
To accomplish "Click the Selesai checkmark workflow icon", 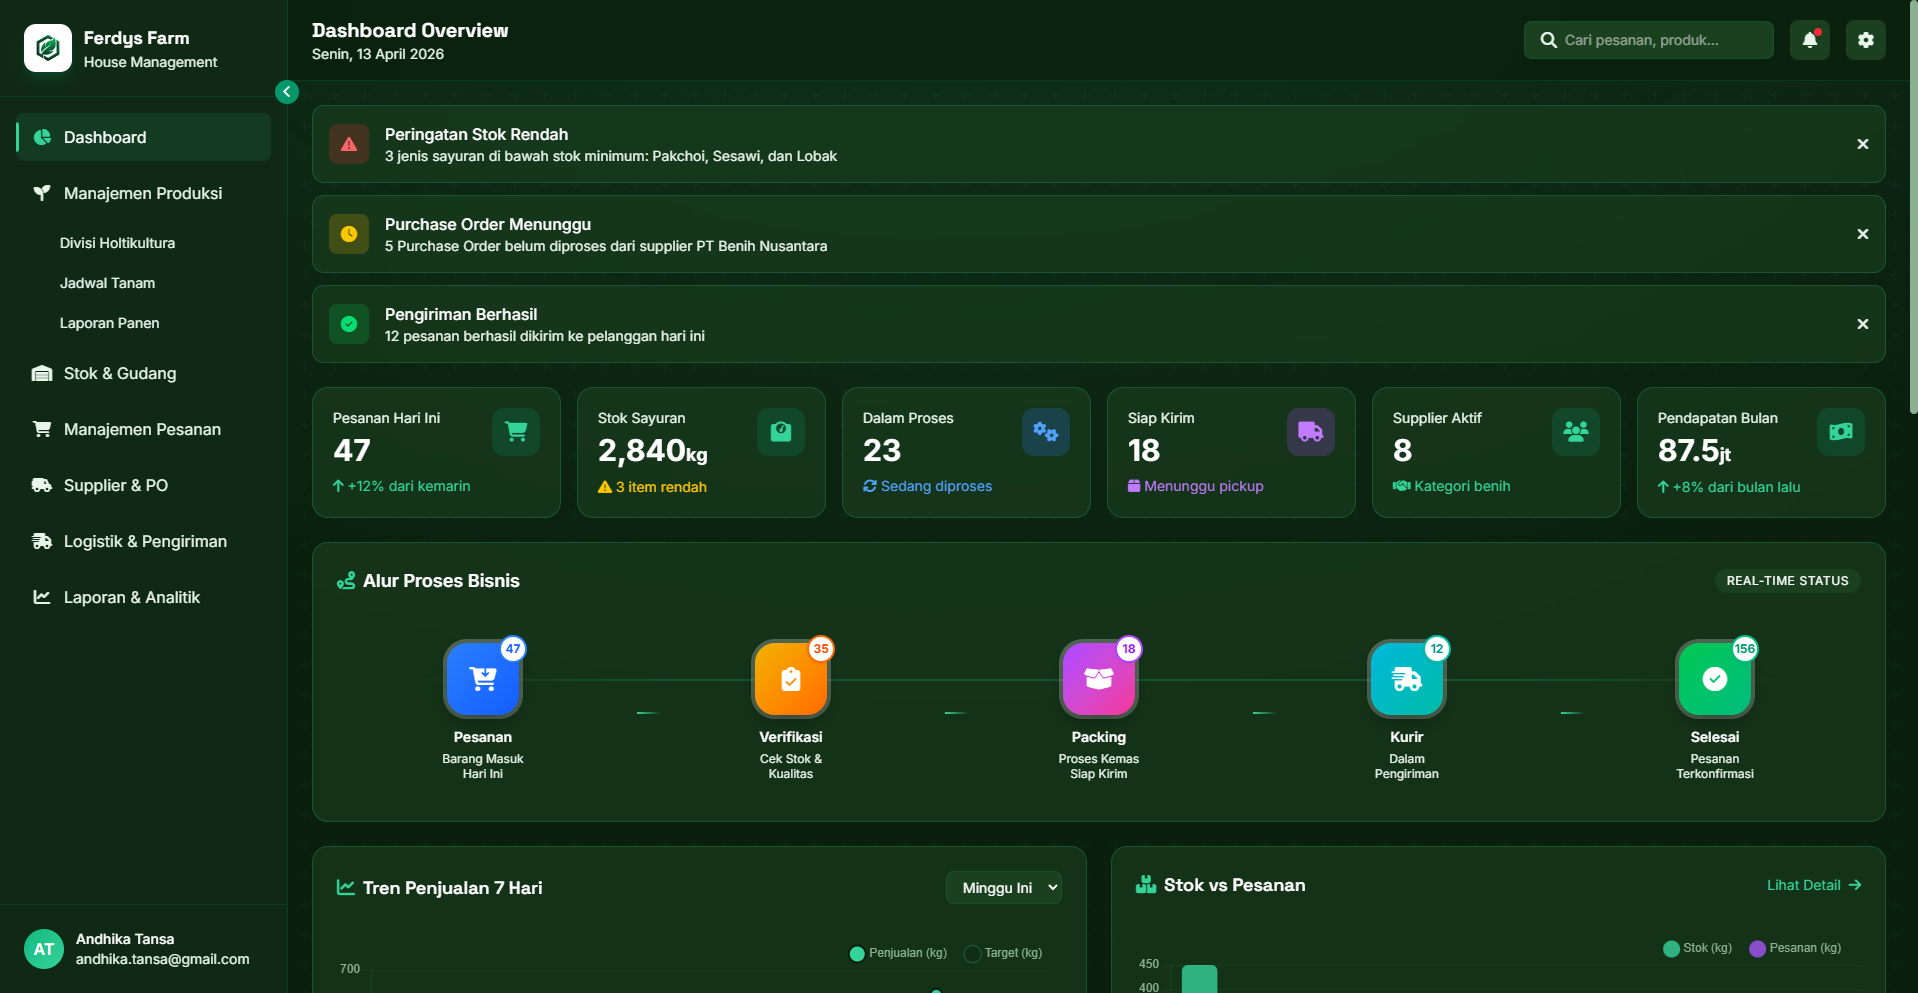I will 1714,679.
